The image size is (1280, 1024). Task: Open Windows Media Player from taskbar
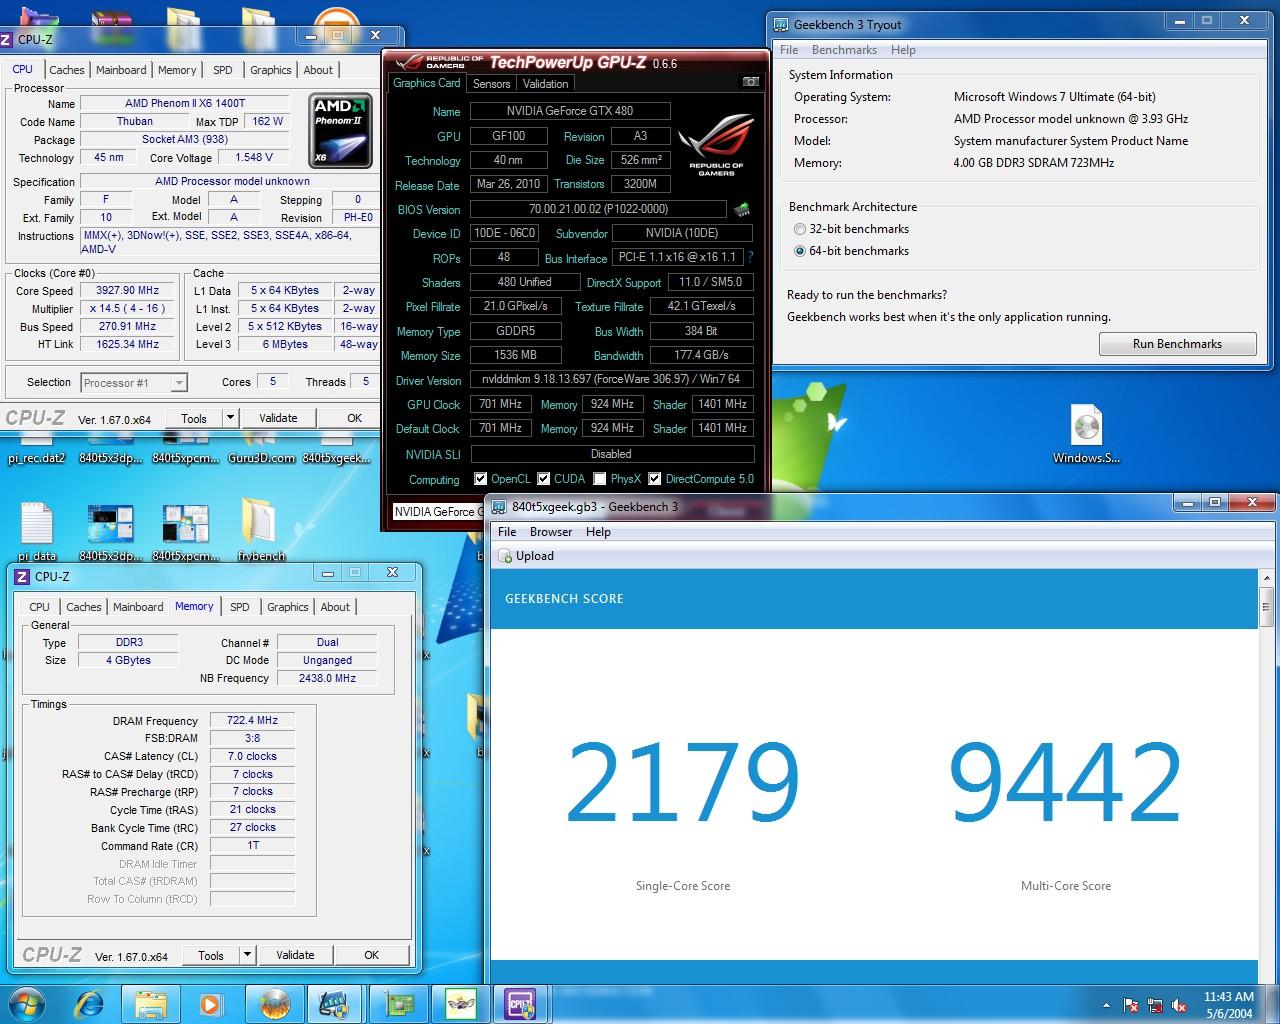[211, 1003]
